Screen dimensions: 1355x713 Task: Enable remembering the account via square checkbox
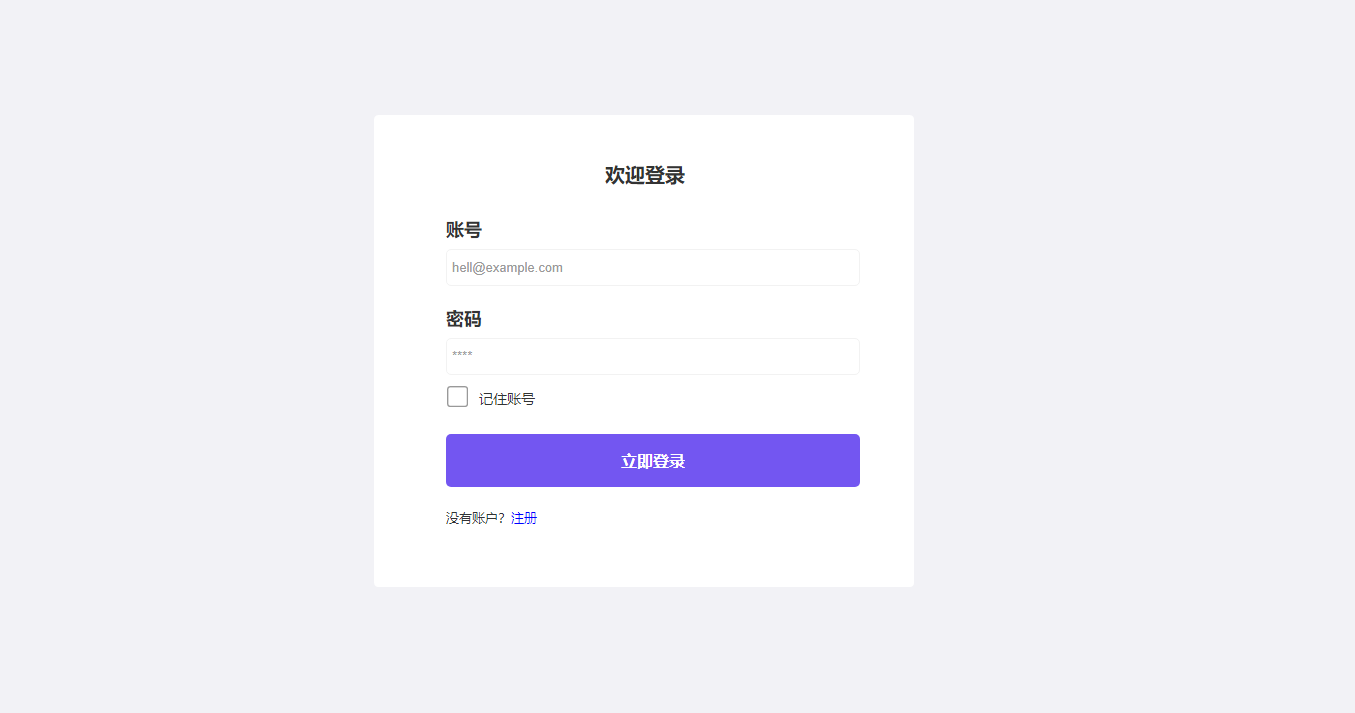pos(457,397)
